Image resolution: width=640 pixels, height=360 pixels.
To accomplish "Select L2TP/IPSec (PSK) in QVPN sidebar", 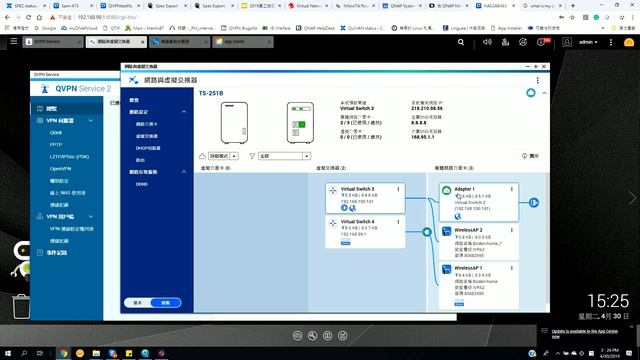I will [69, 157].
